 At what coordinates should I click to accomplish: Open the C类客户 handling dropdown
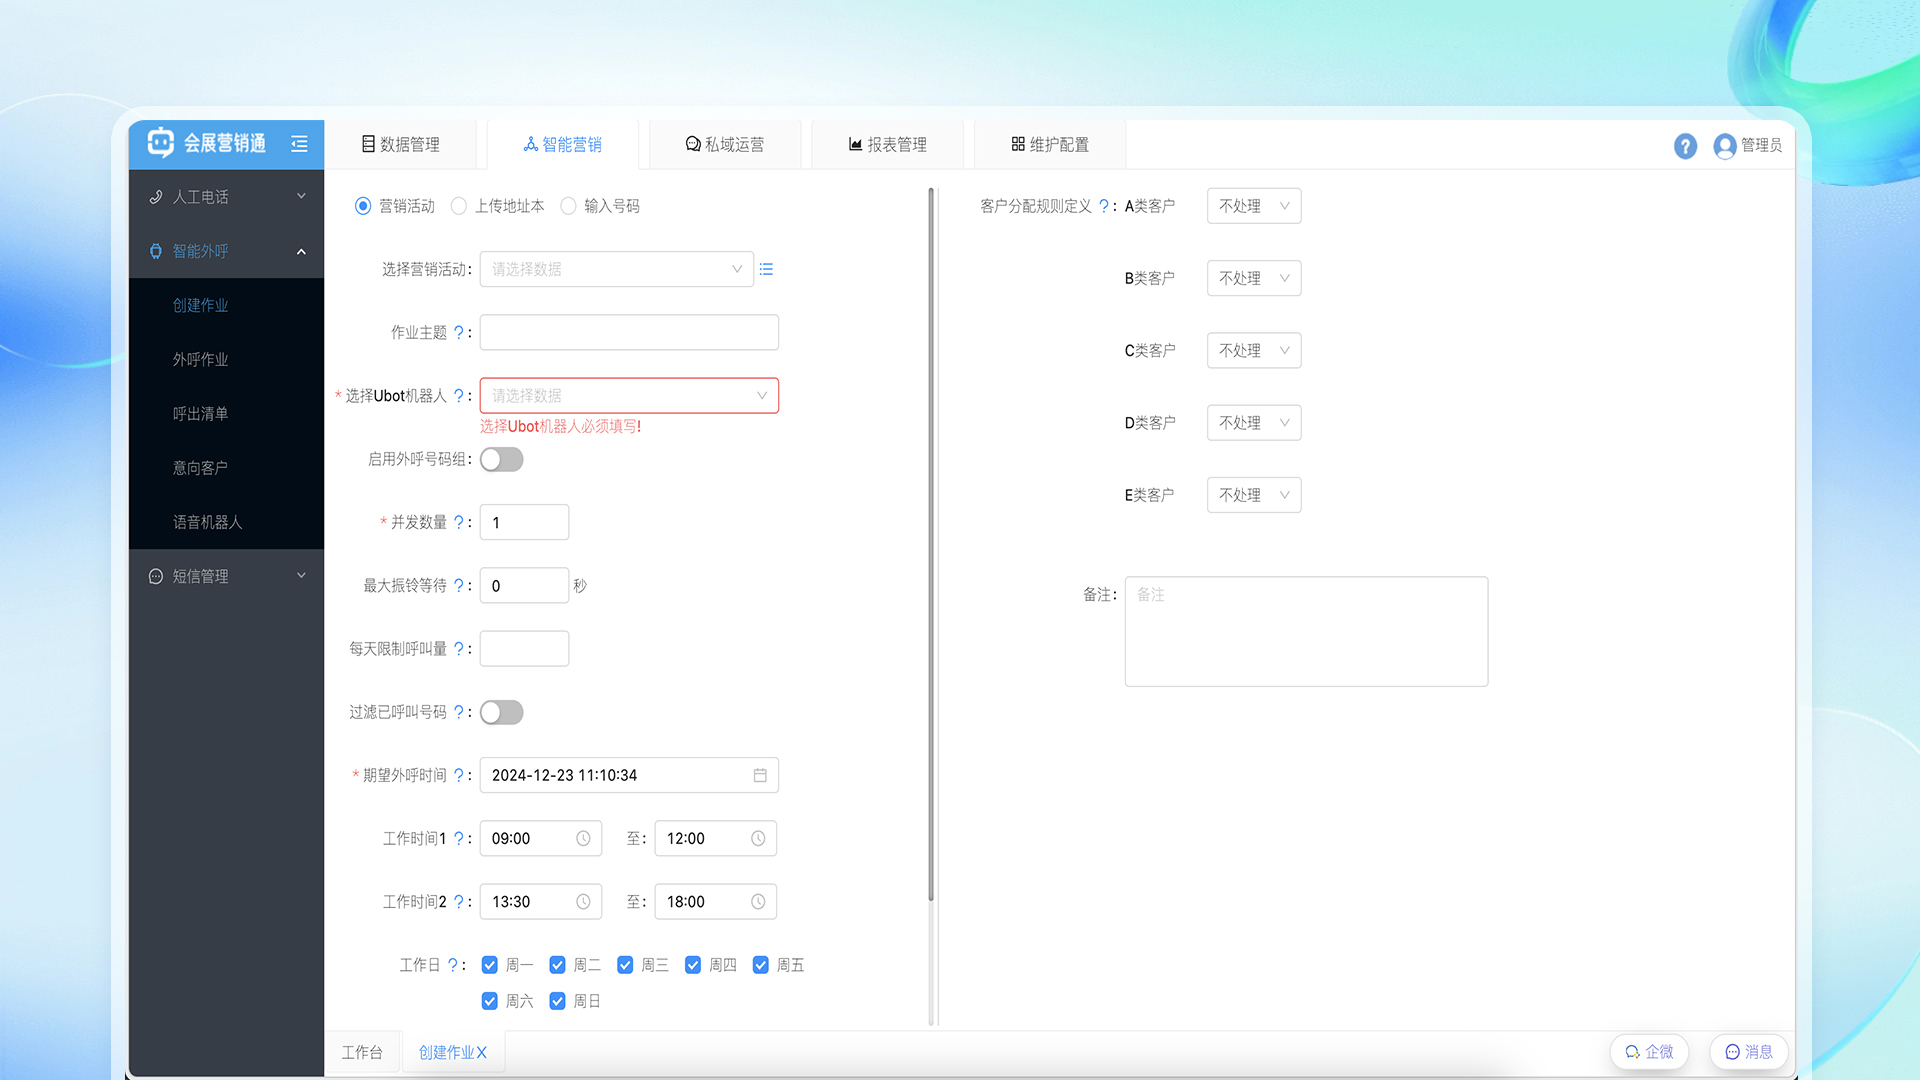point(1254,351)
